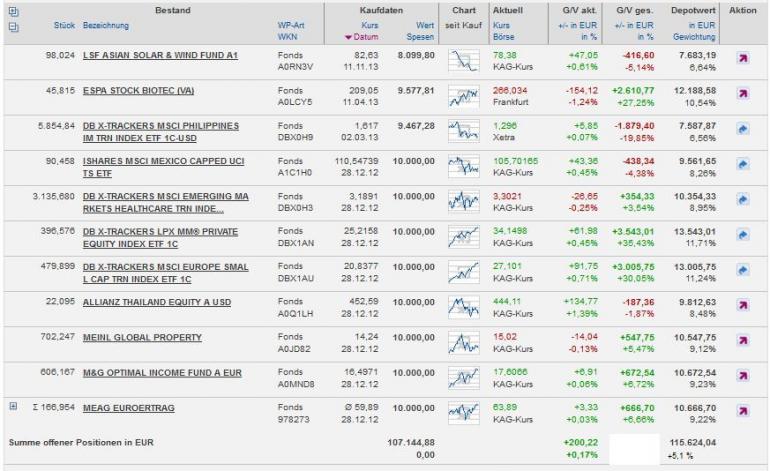Image resolution: width=770 pixels, height=471 pixels.
Task: Collapse all positions with the minus icon in header
Action: point(13,28)
